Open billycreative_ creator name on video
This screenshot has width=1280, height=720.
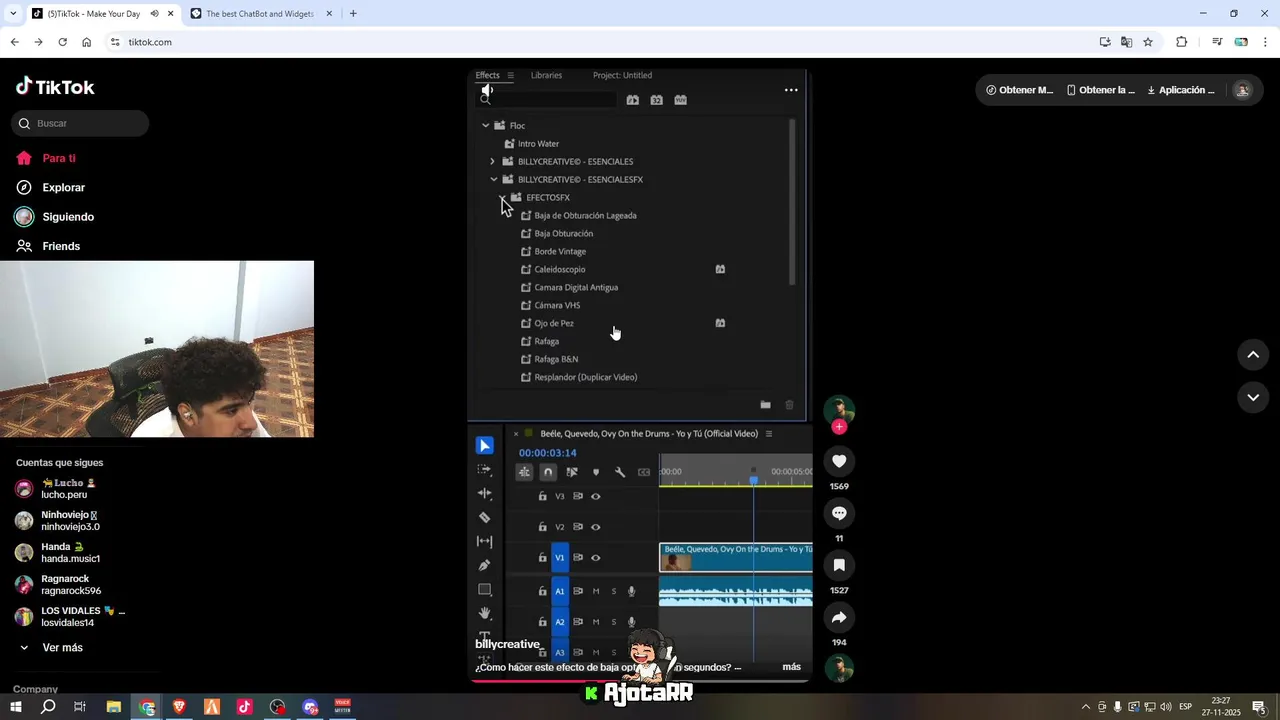508,644
